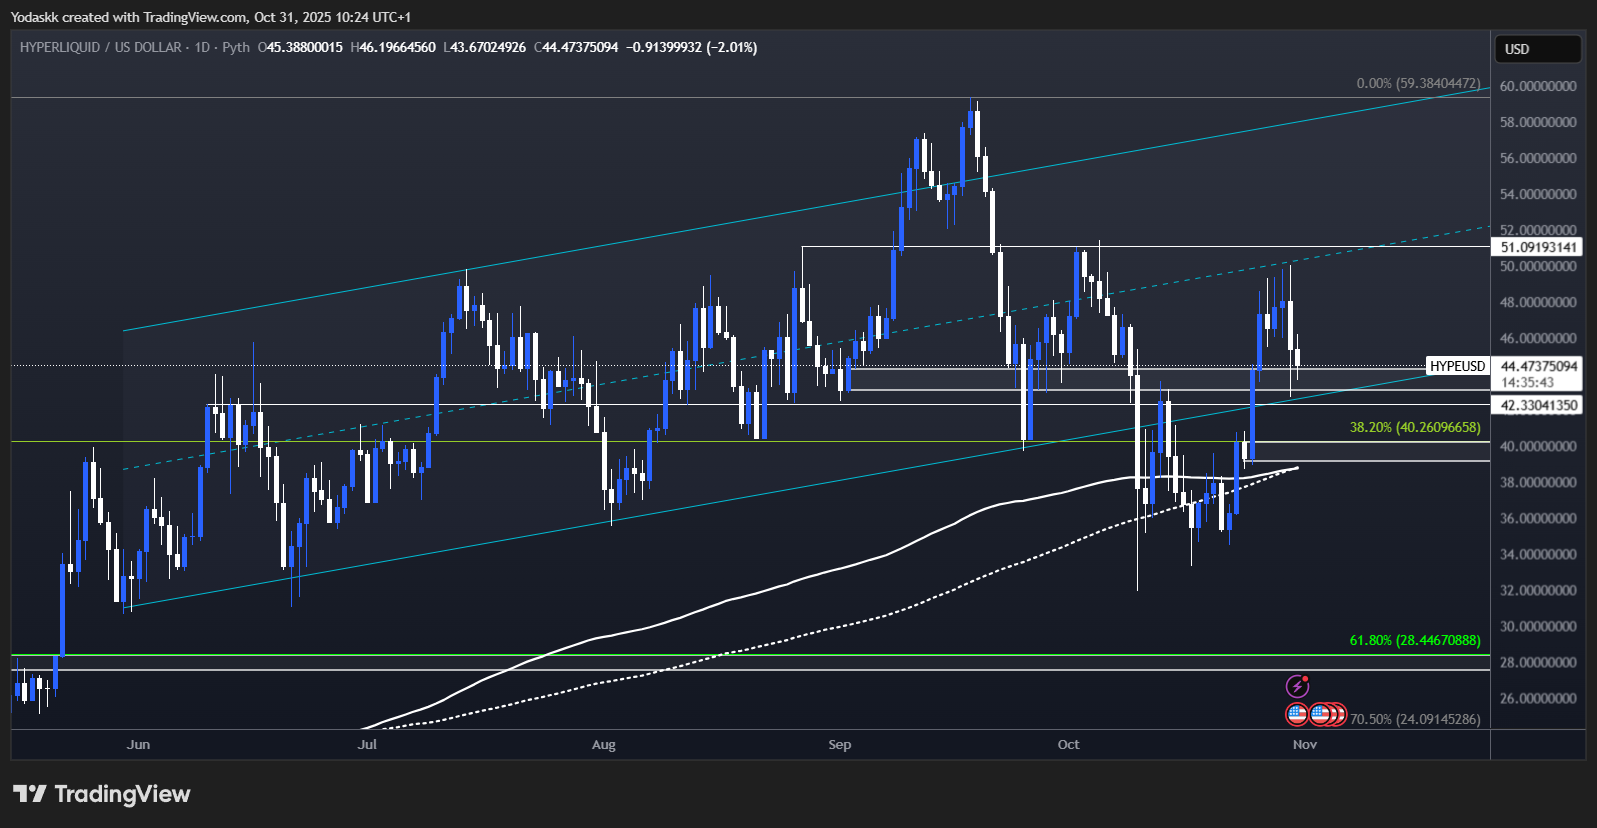
Task: Click the 61.80% Fibonacci level label
Action: 1414,640
